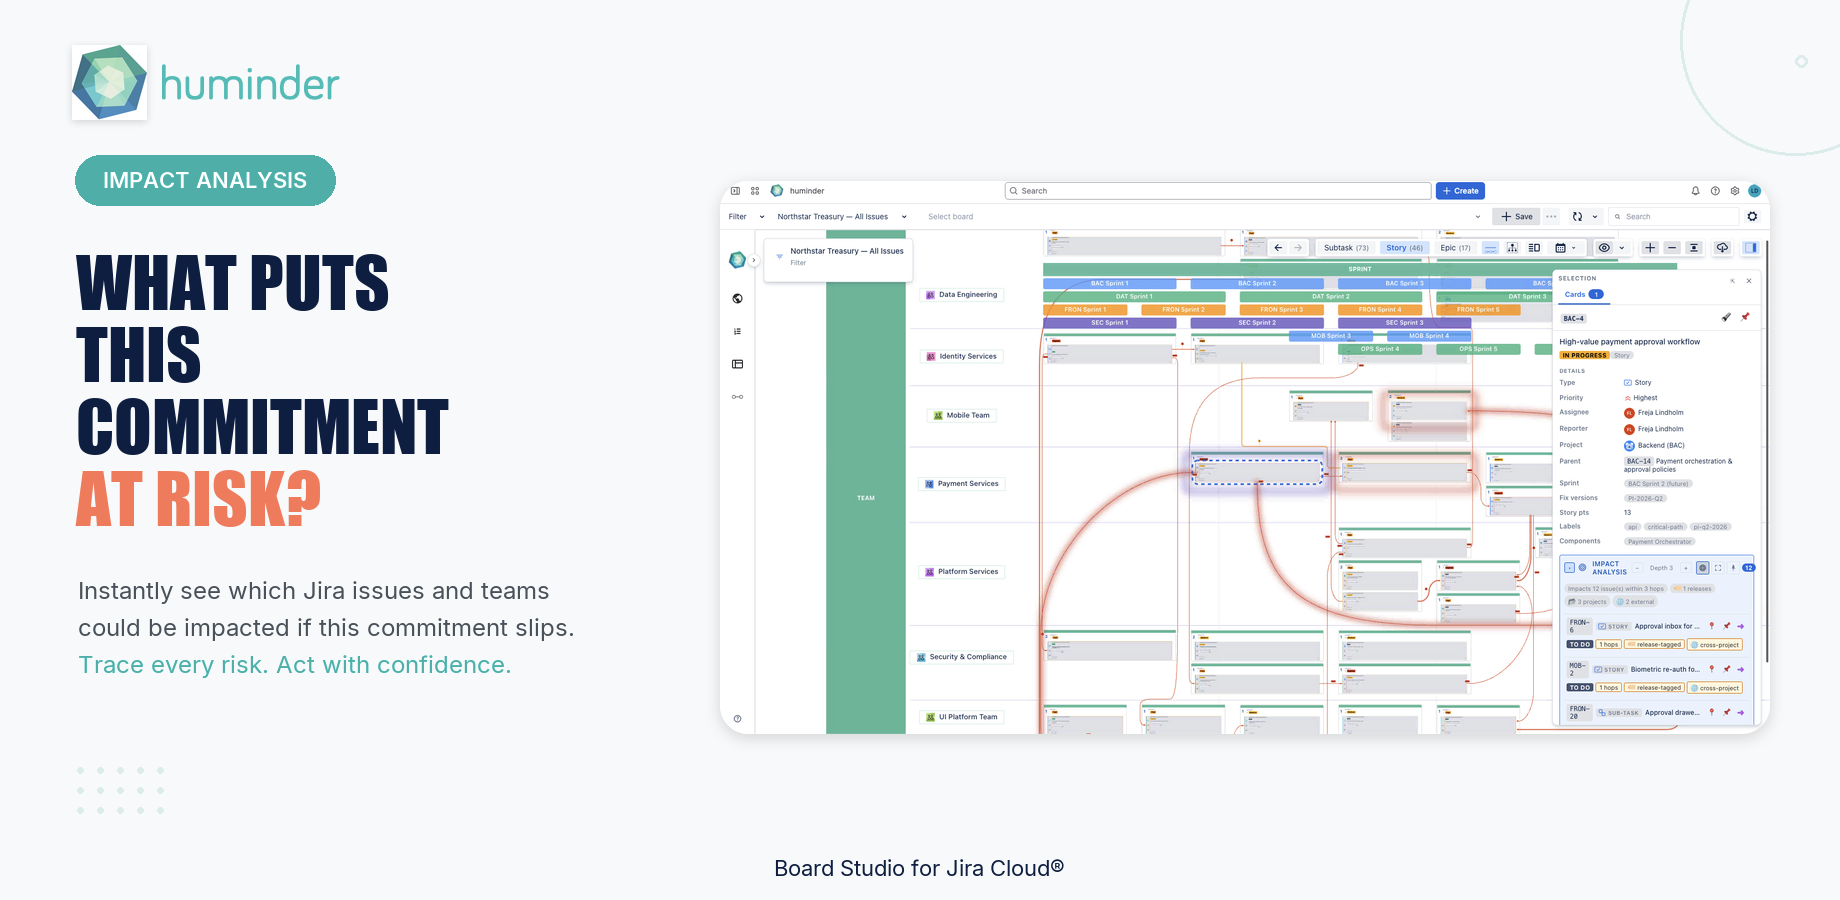Collapse the Impact Analysis section

[1569, 568]
